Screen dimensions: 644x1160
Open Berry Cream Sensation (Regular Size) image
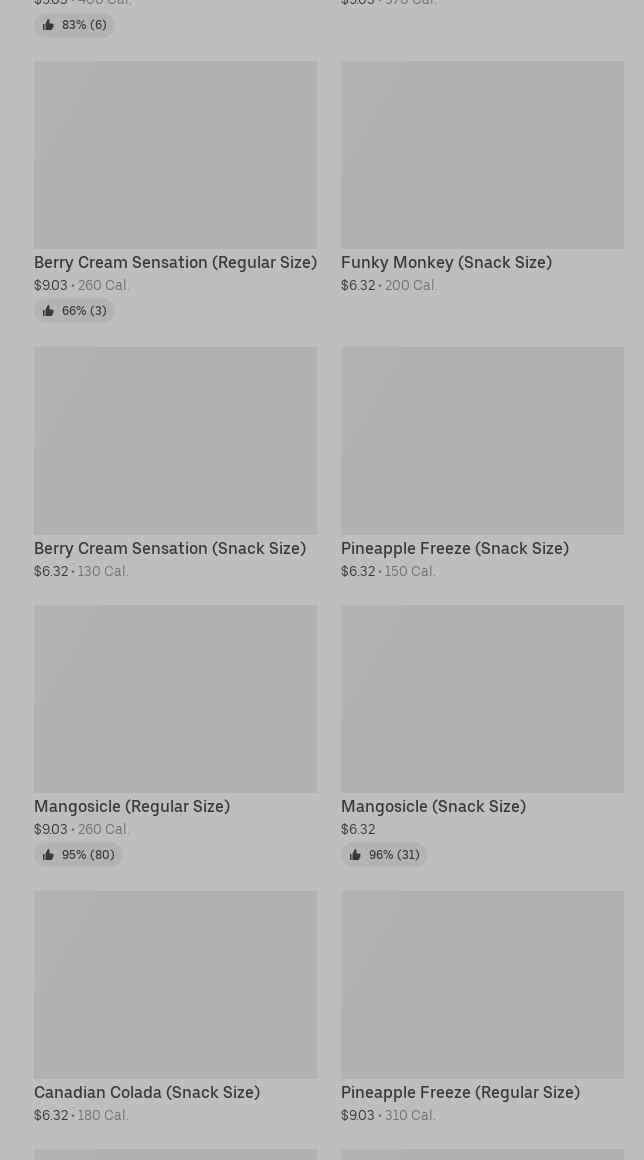pos(175,155)
